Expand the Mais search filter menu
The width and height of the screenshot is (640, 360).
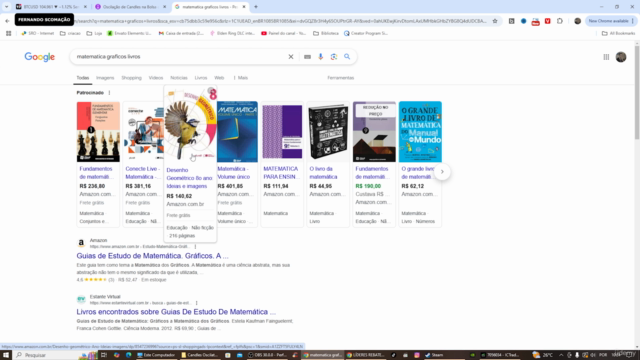(241, 78)
